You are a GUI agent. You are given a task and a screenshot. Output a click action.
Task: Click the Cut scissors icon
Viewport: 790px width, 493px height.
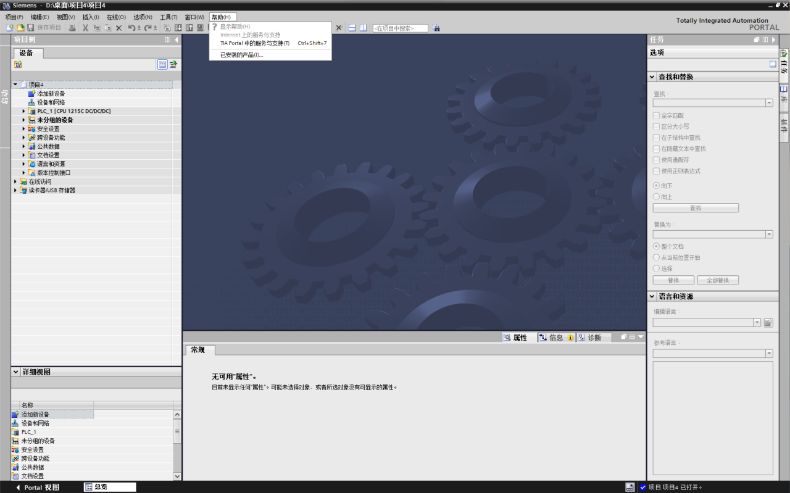(x=85, y=28)
